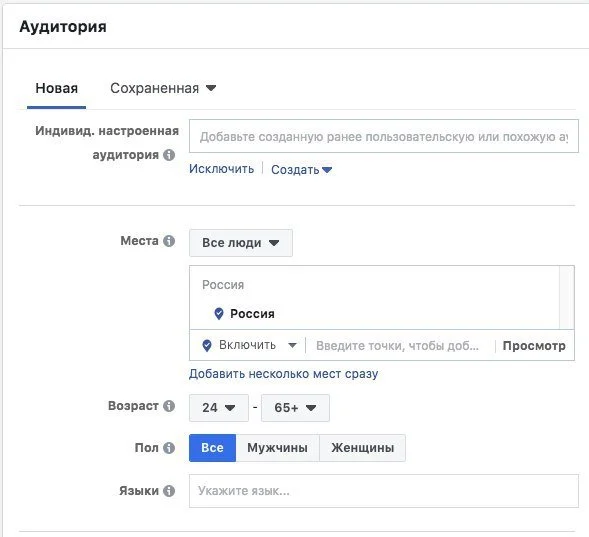Click the Просмотр button

point(534,346)
